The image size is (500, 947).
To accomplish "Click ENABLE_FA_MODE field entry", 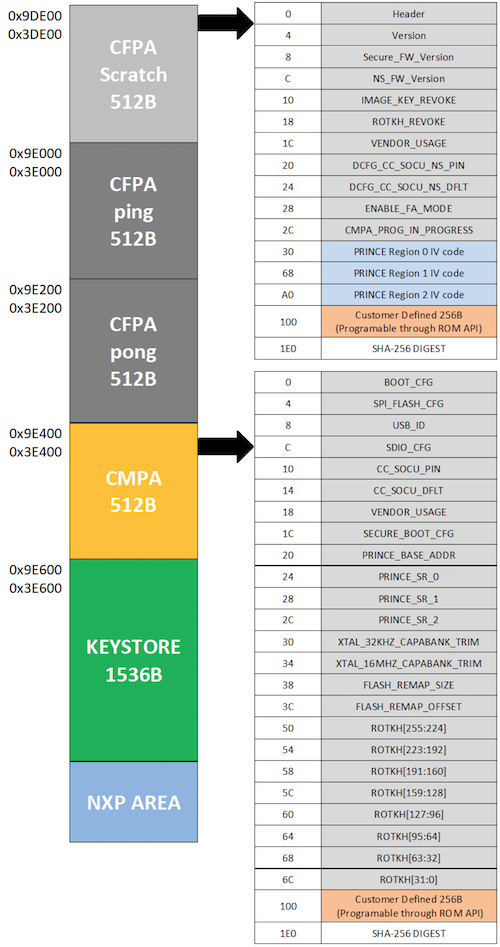I will pos(409,208).
